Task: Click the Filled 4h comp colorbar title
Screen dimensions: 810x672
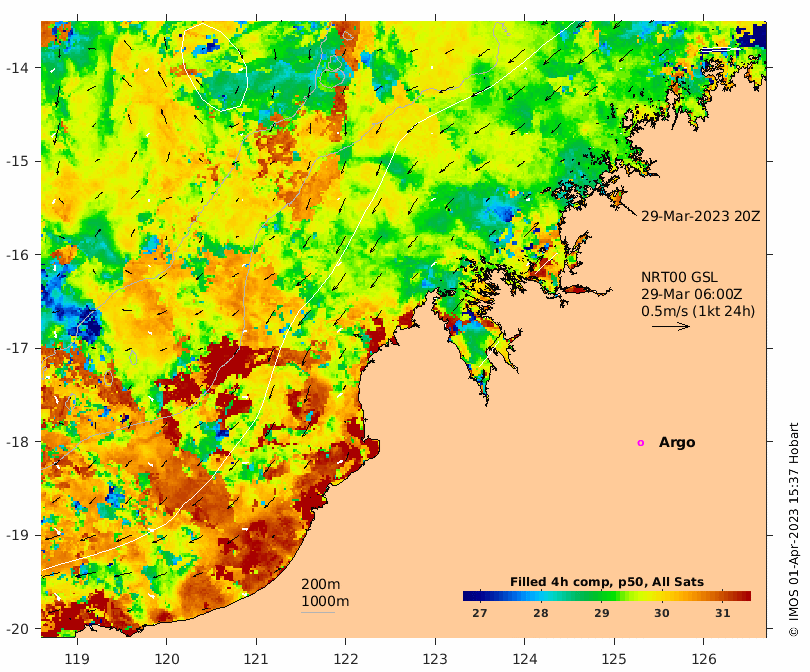Action: click(607, 582)
